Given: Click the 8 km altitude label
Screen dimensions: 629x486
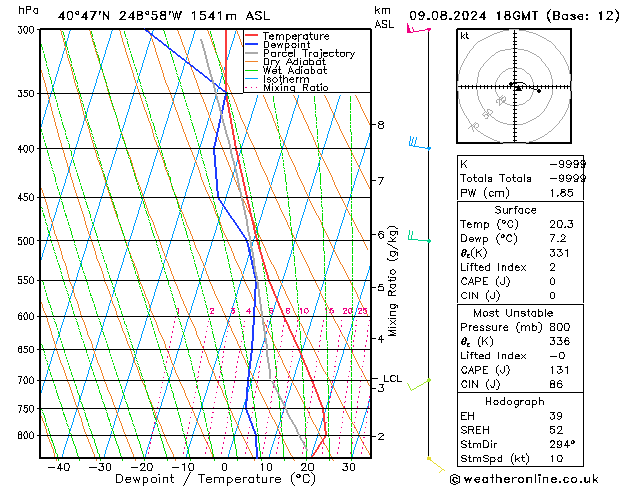Looking at the screenshot, I should [x=381, y=125].
